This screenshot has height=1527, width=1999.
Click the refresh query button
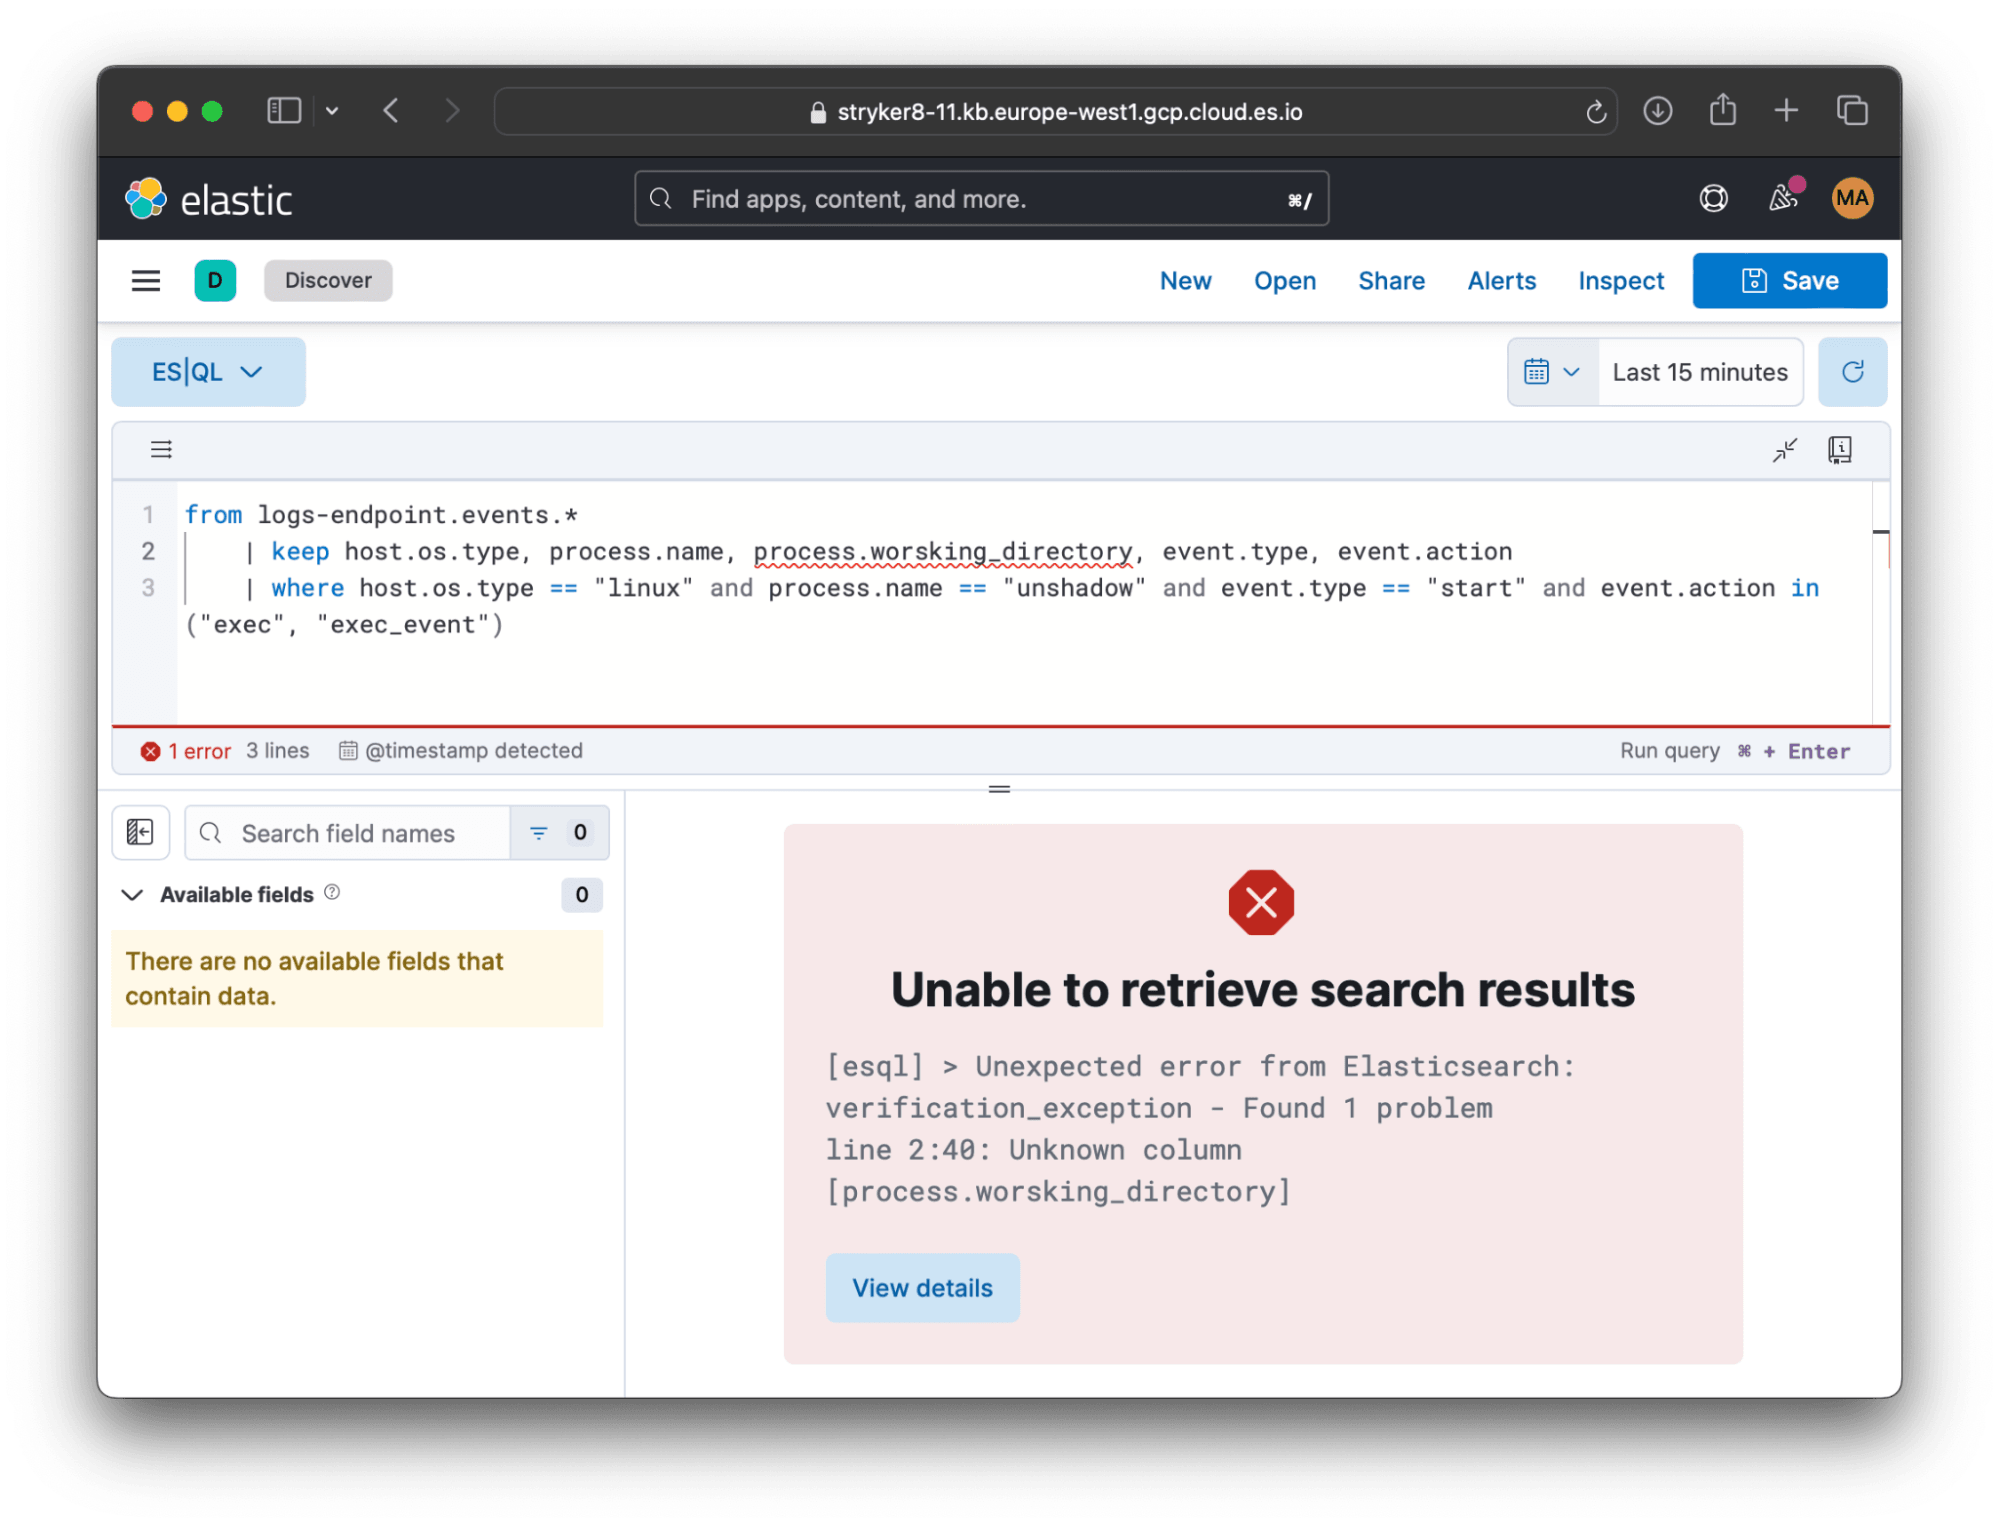1852,372
